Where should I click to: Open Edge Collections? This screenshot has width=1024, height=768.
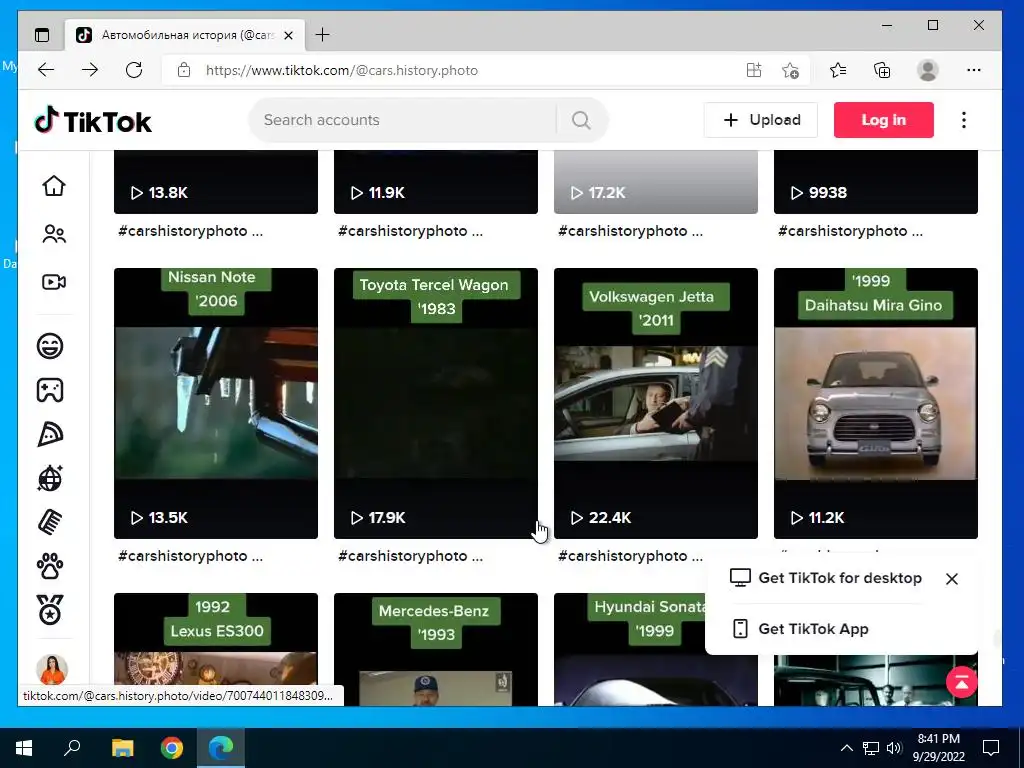tap(882, 70)
